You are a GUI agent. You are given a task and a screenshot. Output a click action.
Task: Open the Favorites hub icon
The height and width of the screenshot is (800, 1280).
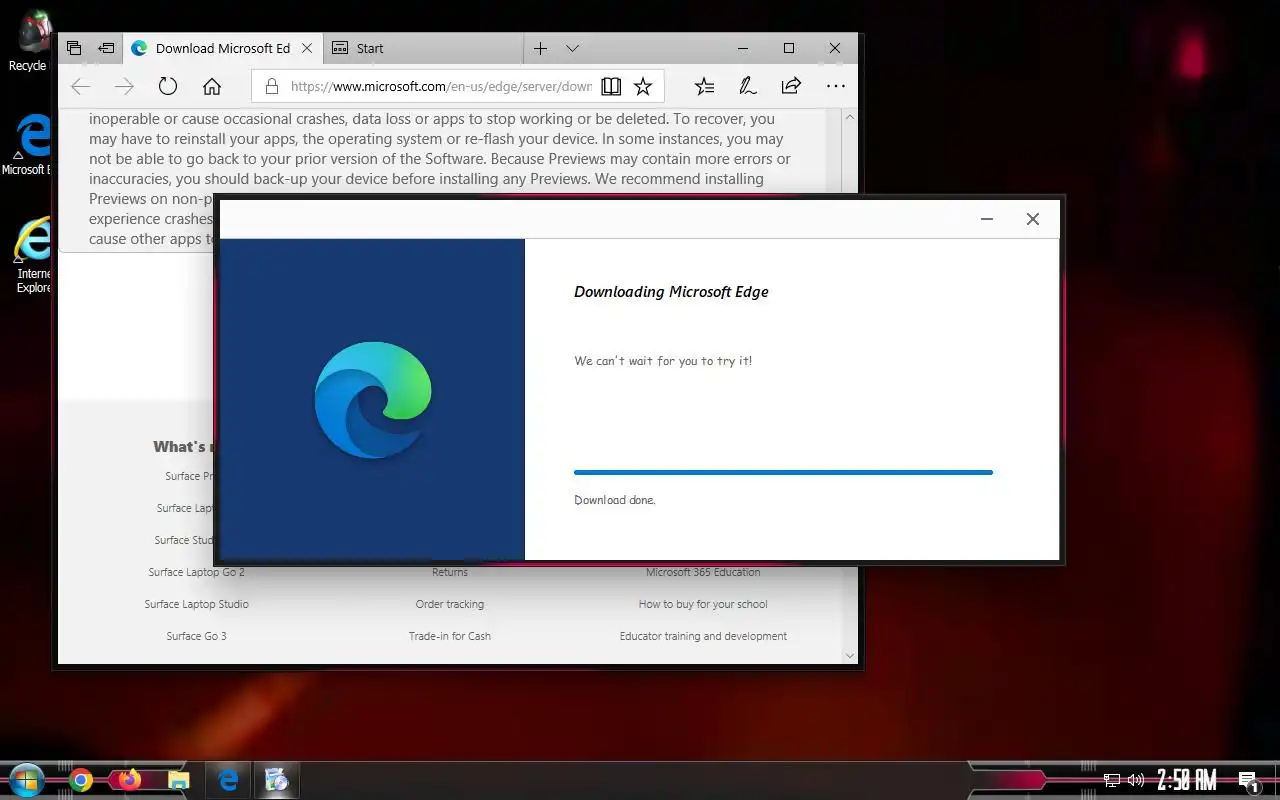705,87
